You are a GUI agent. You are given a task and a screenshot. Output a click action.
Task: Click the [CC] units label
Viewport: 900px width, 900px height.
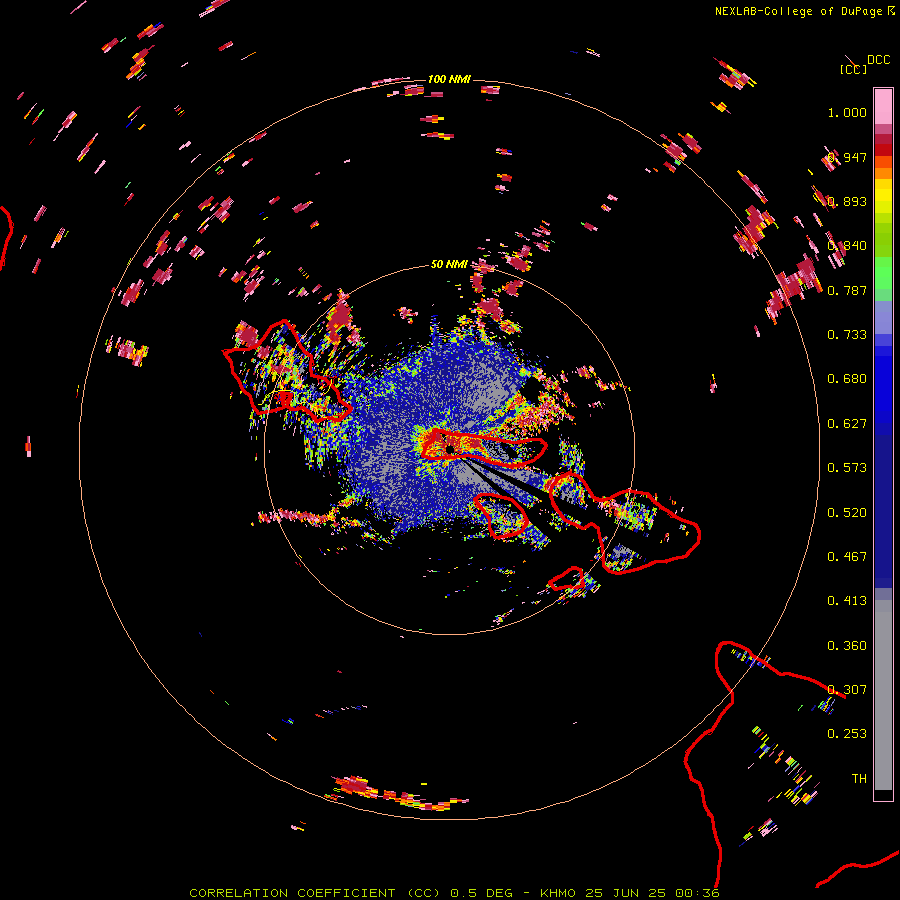(853, 69)
